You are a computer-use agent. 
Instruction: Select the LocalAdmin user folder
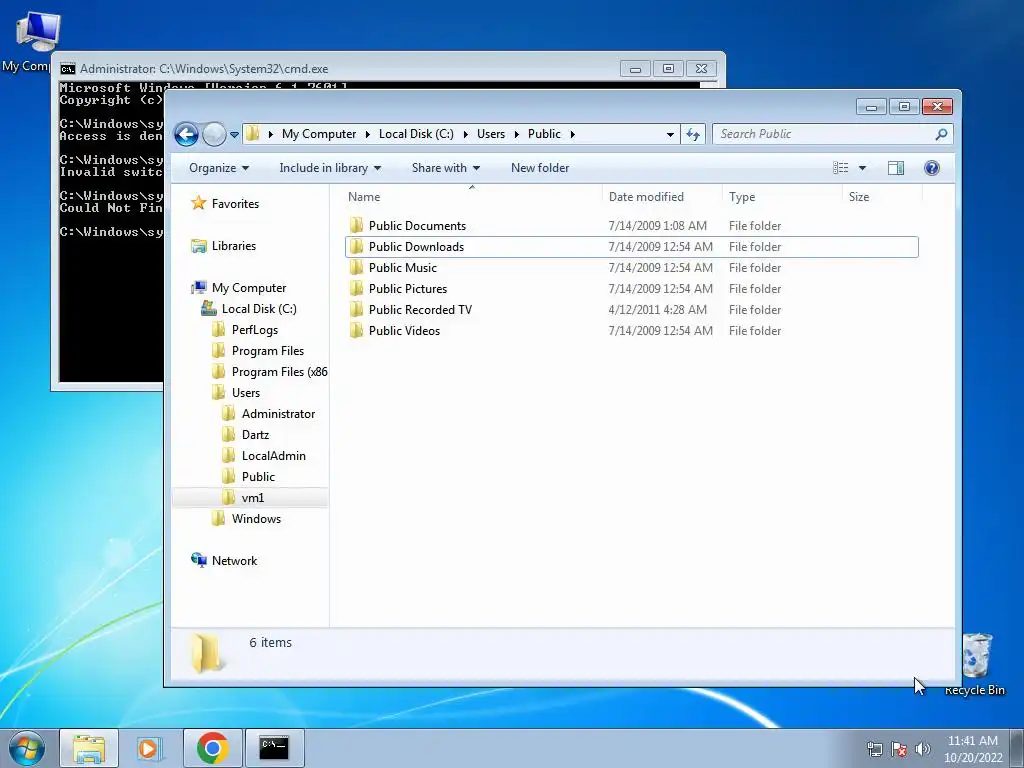pyautogui.click(x=264, y=455)
